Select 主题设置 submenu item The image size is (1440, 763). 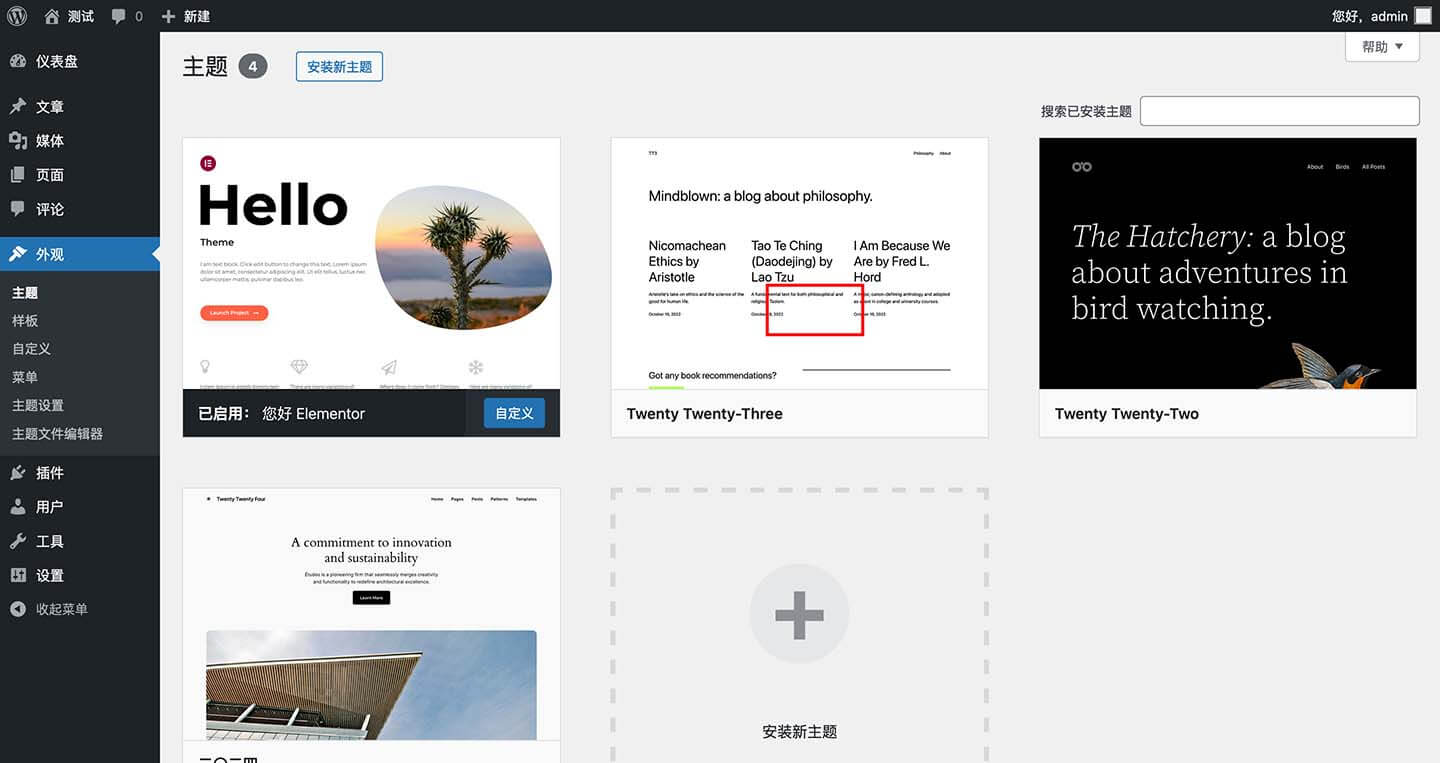click(38, 405)
